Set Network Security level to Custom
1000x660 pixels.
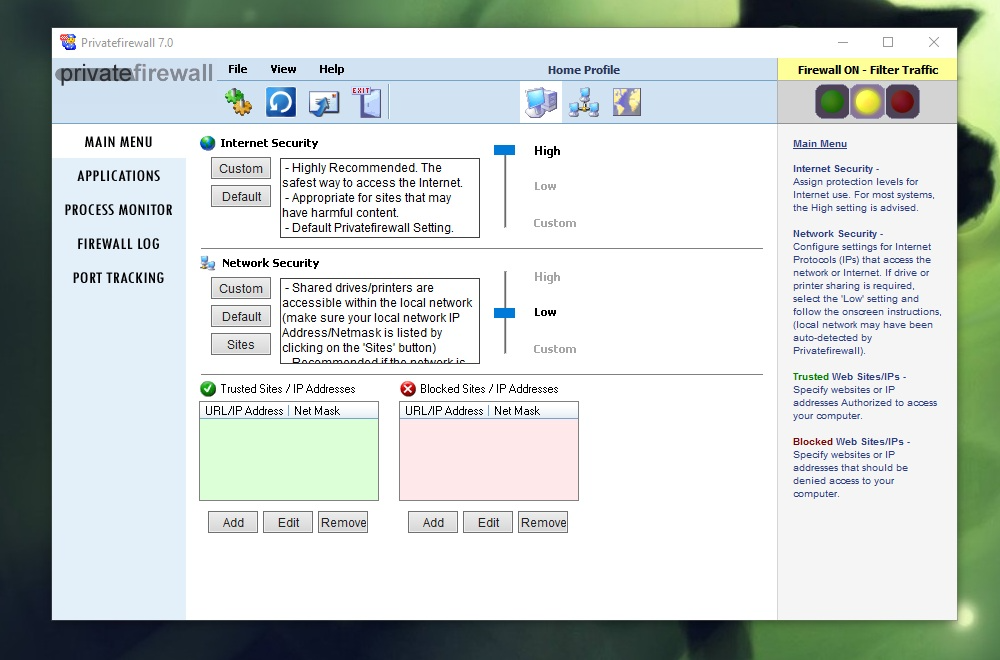click(554, 349)
